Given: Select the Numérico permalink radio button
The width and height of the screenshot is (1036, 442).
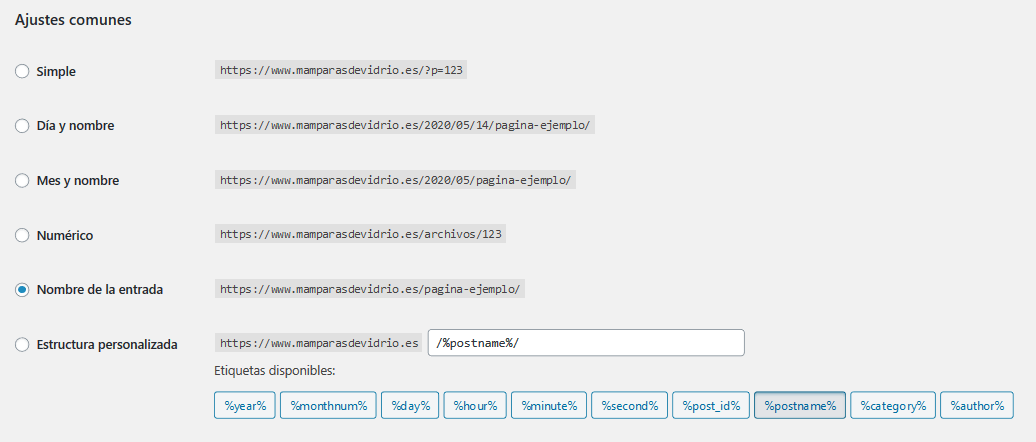Looking at the screenshot, I should [x=22, y=235].
